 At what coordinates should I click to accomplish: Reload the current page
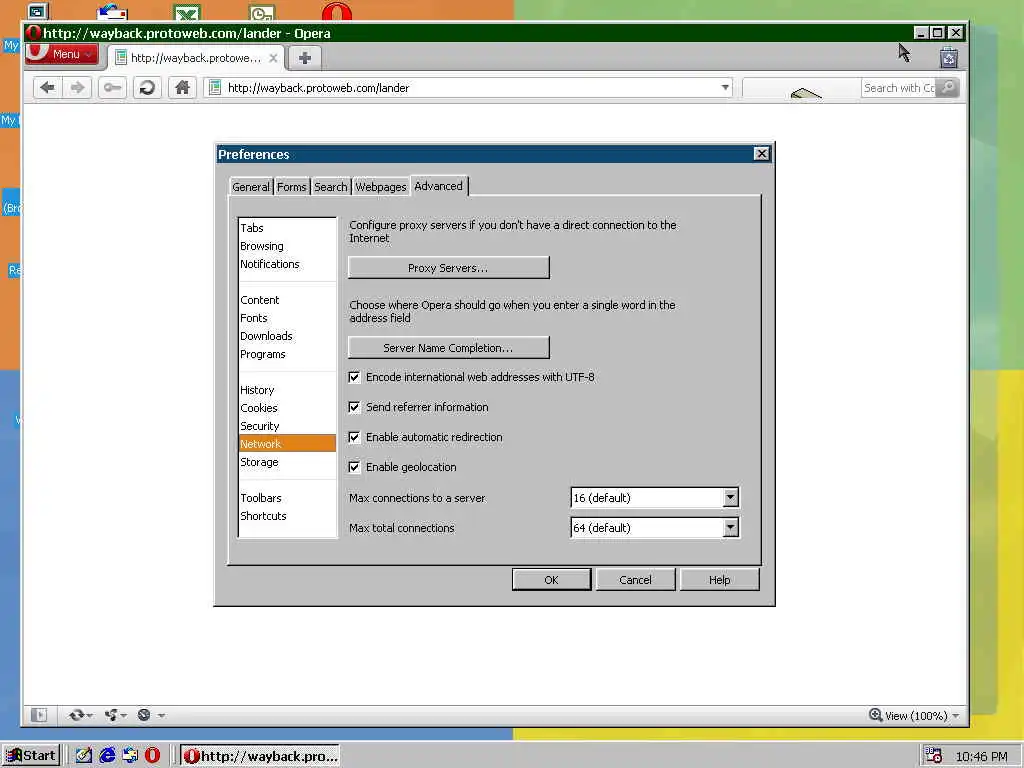tap(148, 88)
